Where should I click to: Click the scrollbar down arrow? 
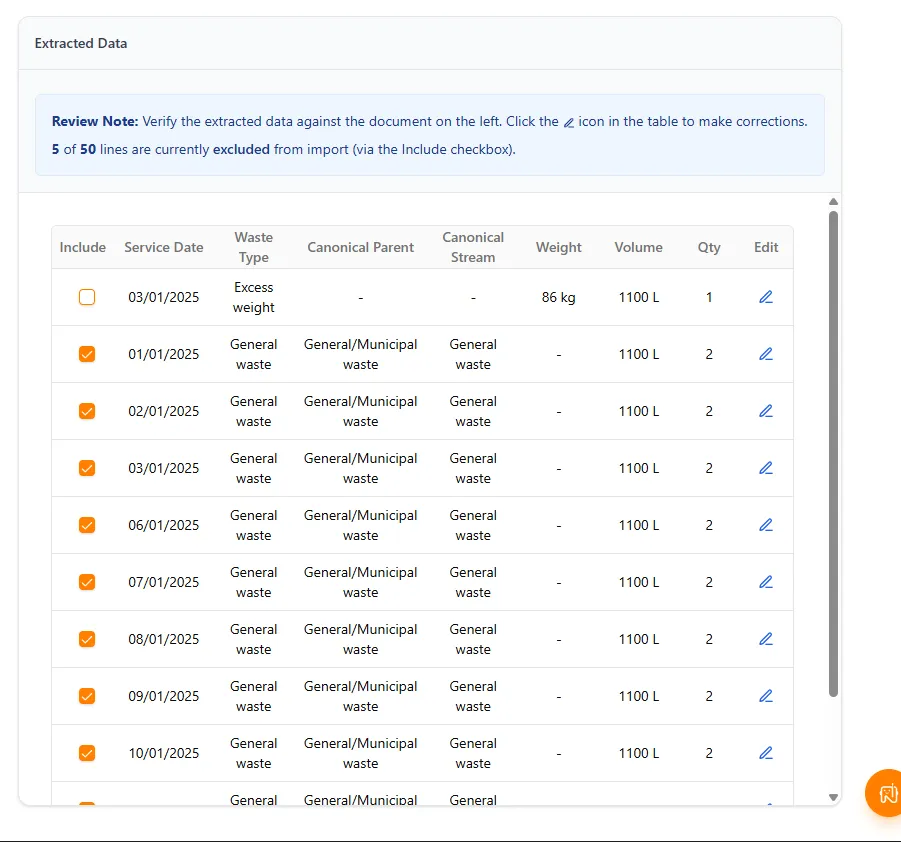[833, 797]
